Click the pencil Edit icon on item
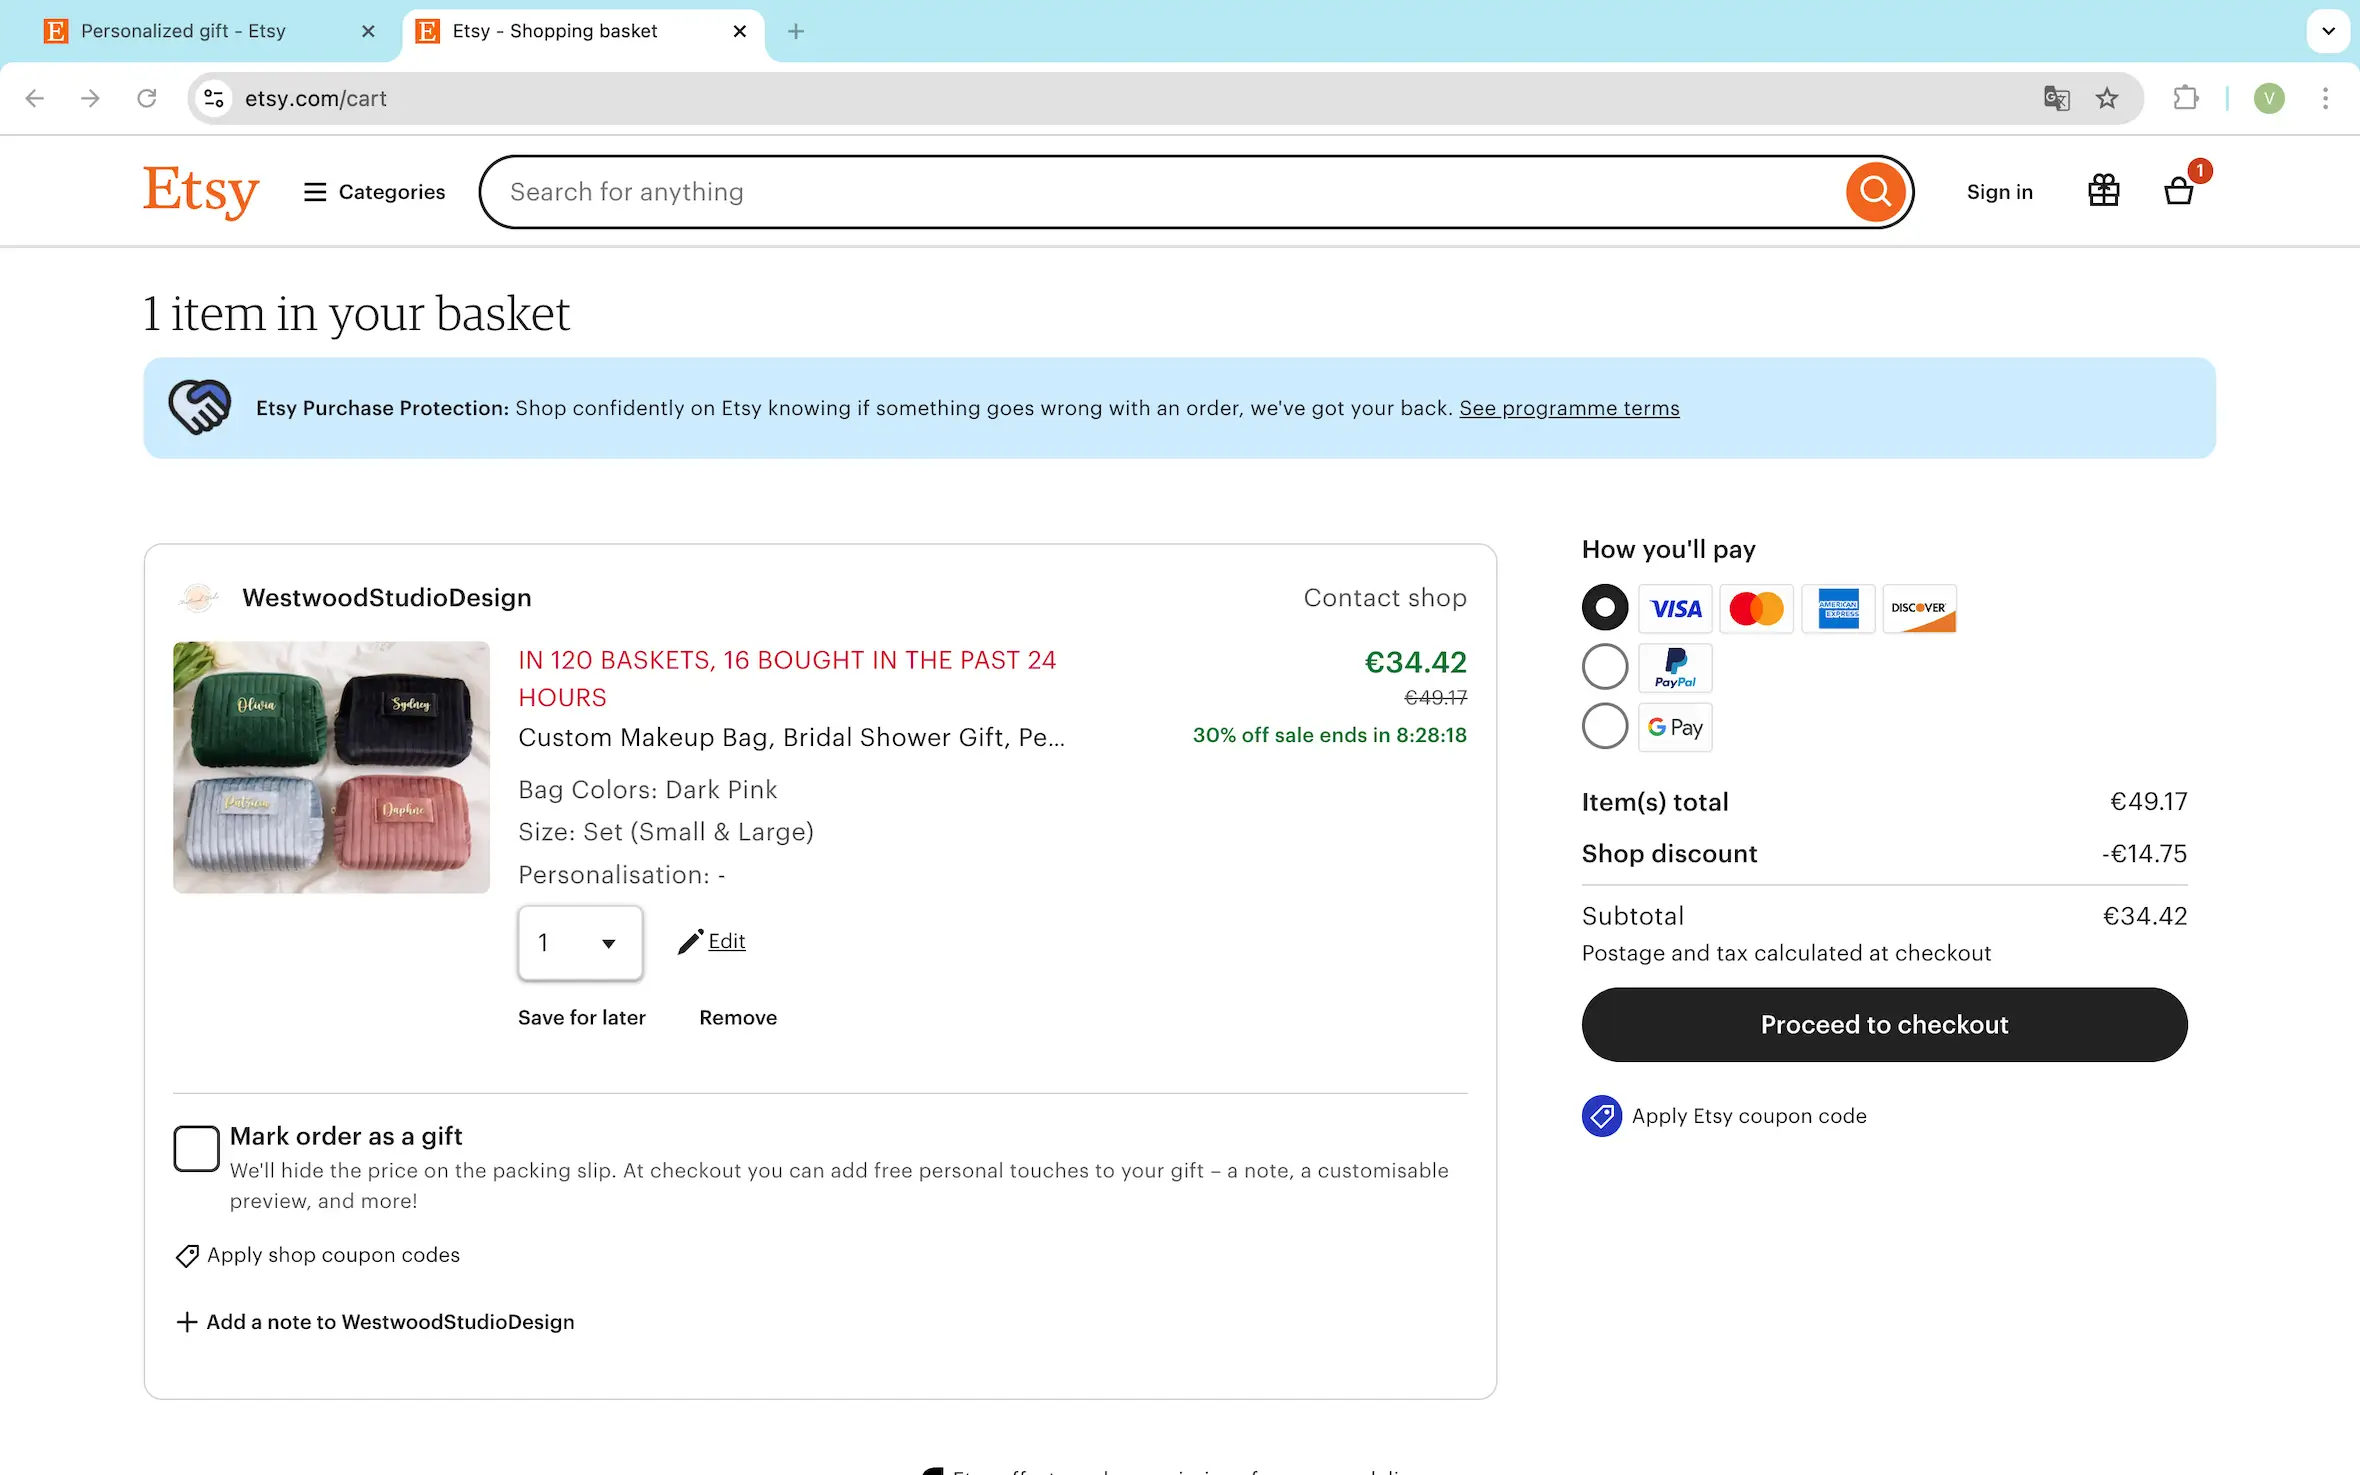This screenshot has width=2360, height=1475. (692, 940)
